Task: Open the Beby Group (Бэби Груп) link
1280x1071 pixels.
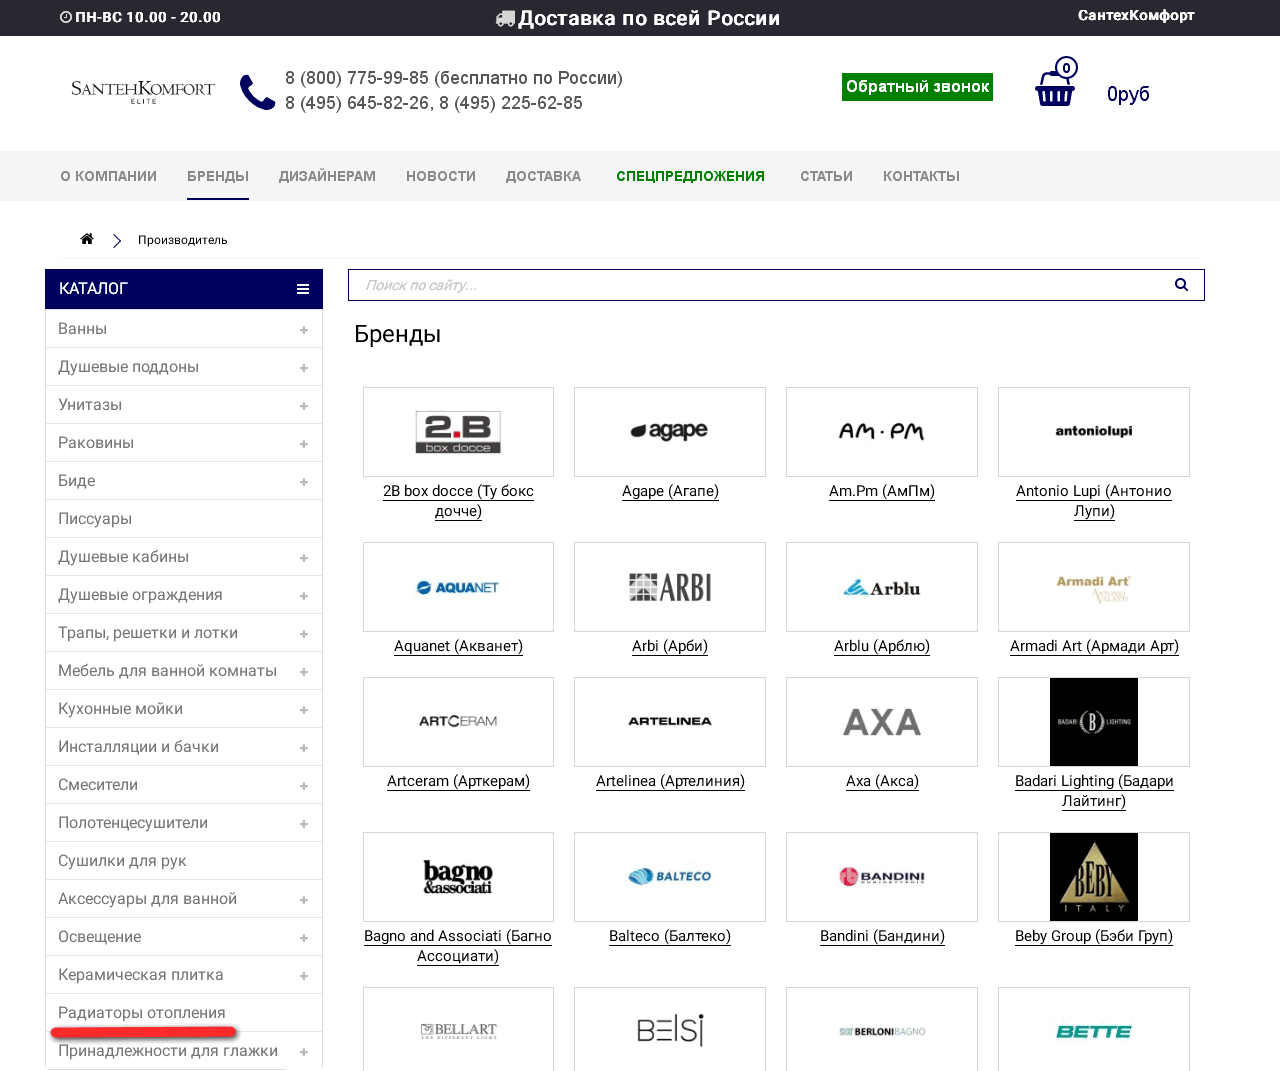Action: pyautogui.click(x=1094, y=936)
